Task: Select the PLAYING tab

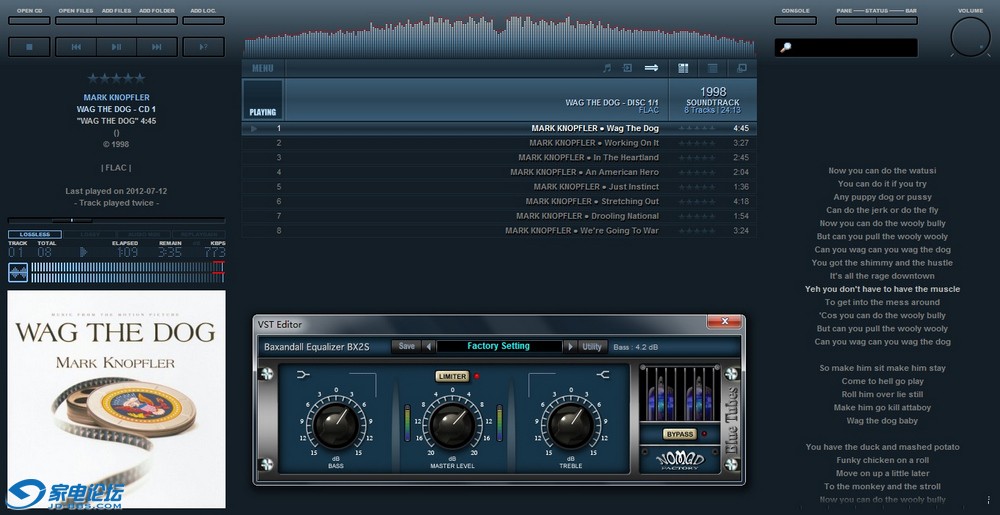Action: point(263,100)
